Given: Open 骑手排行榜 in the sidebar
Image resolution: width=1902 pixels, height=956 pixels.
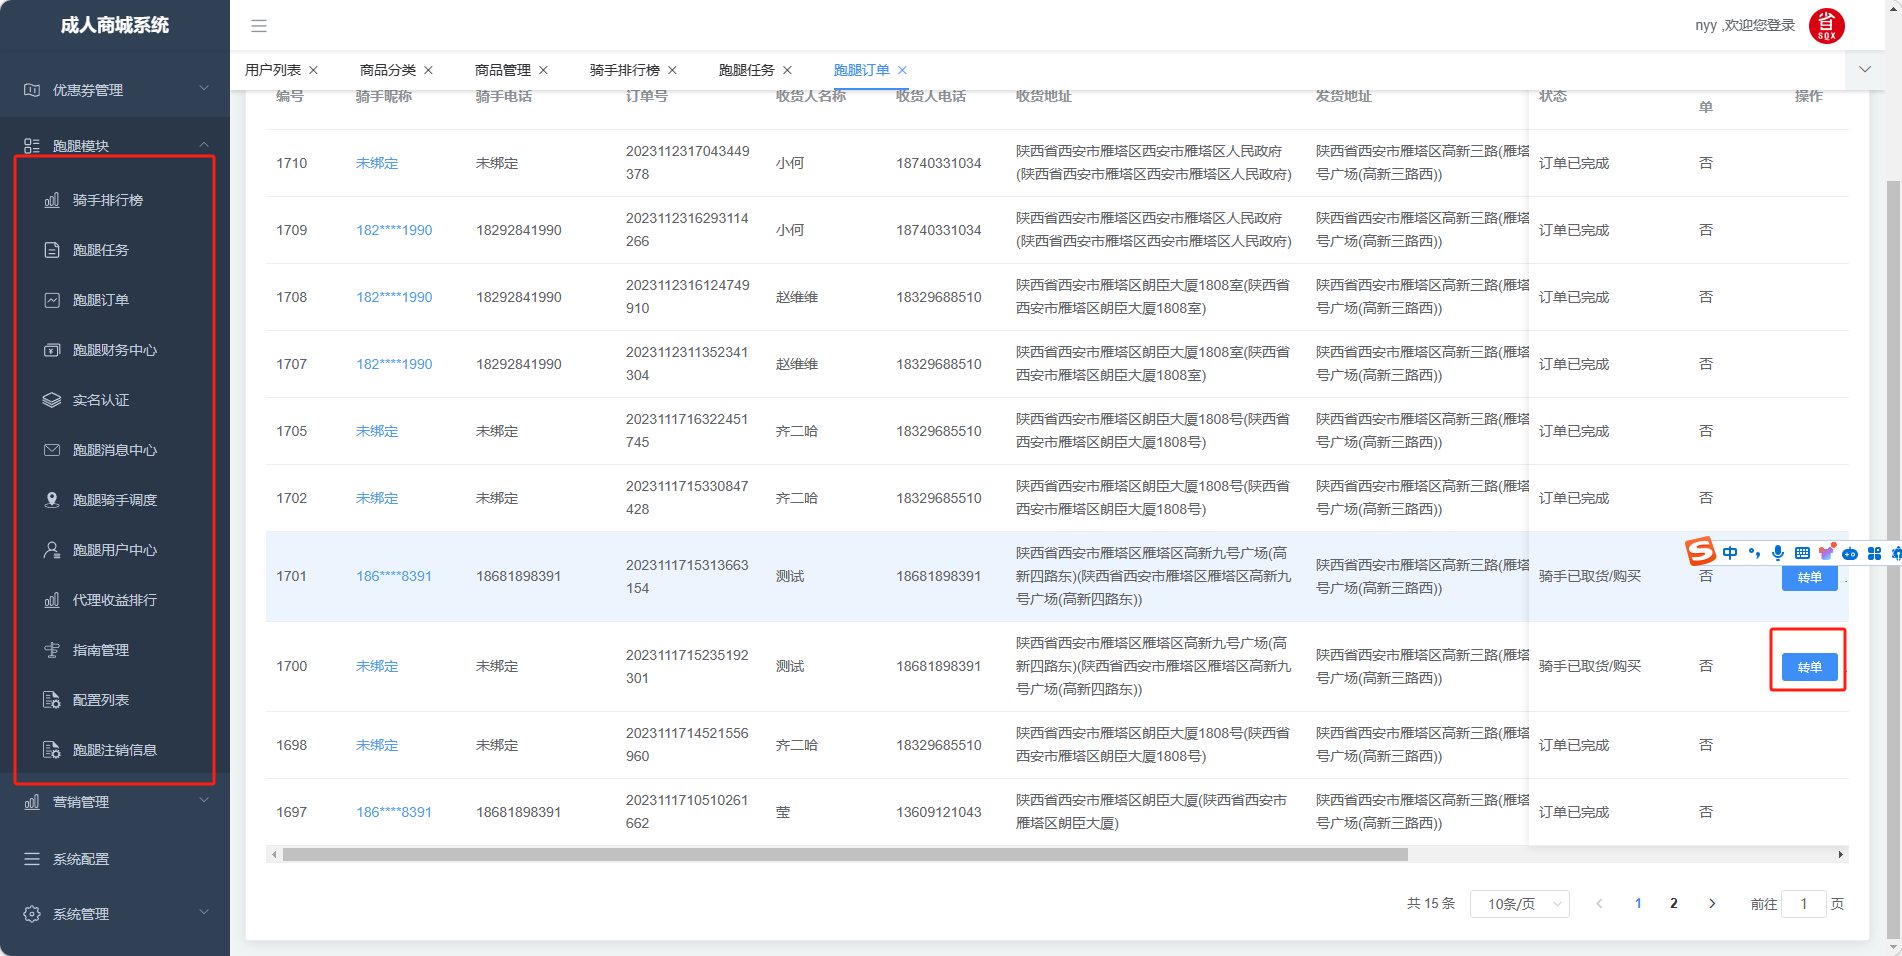Looking at the screenshot, I should 107,200.
